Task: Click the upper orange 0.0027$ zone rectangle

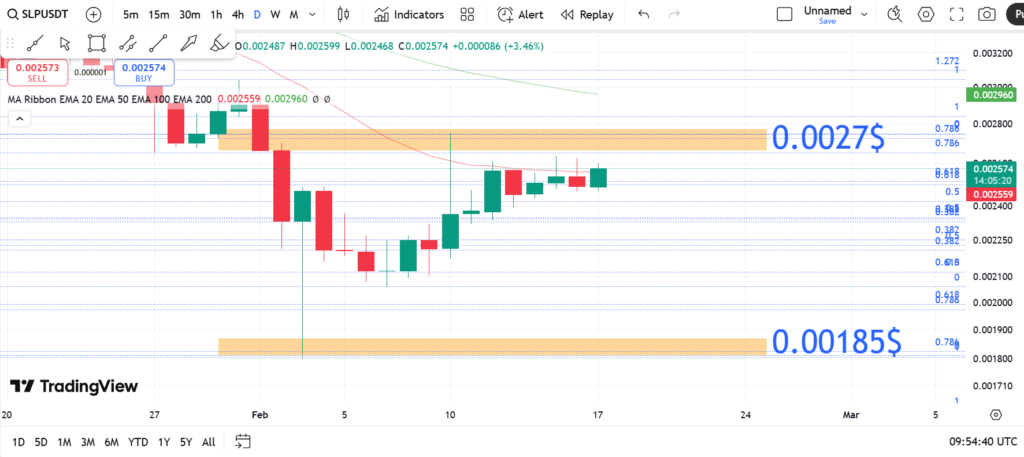Action: pyautogui.click(x=492, y=139)
